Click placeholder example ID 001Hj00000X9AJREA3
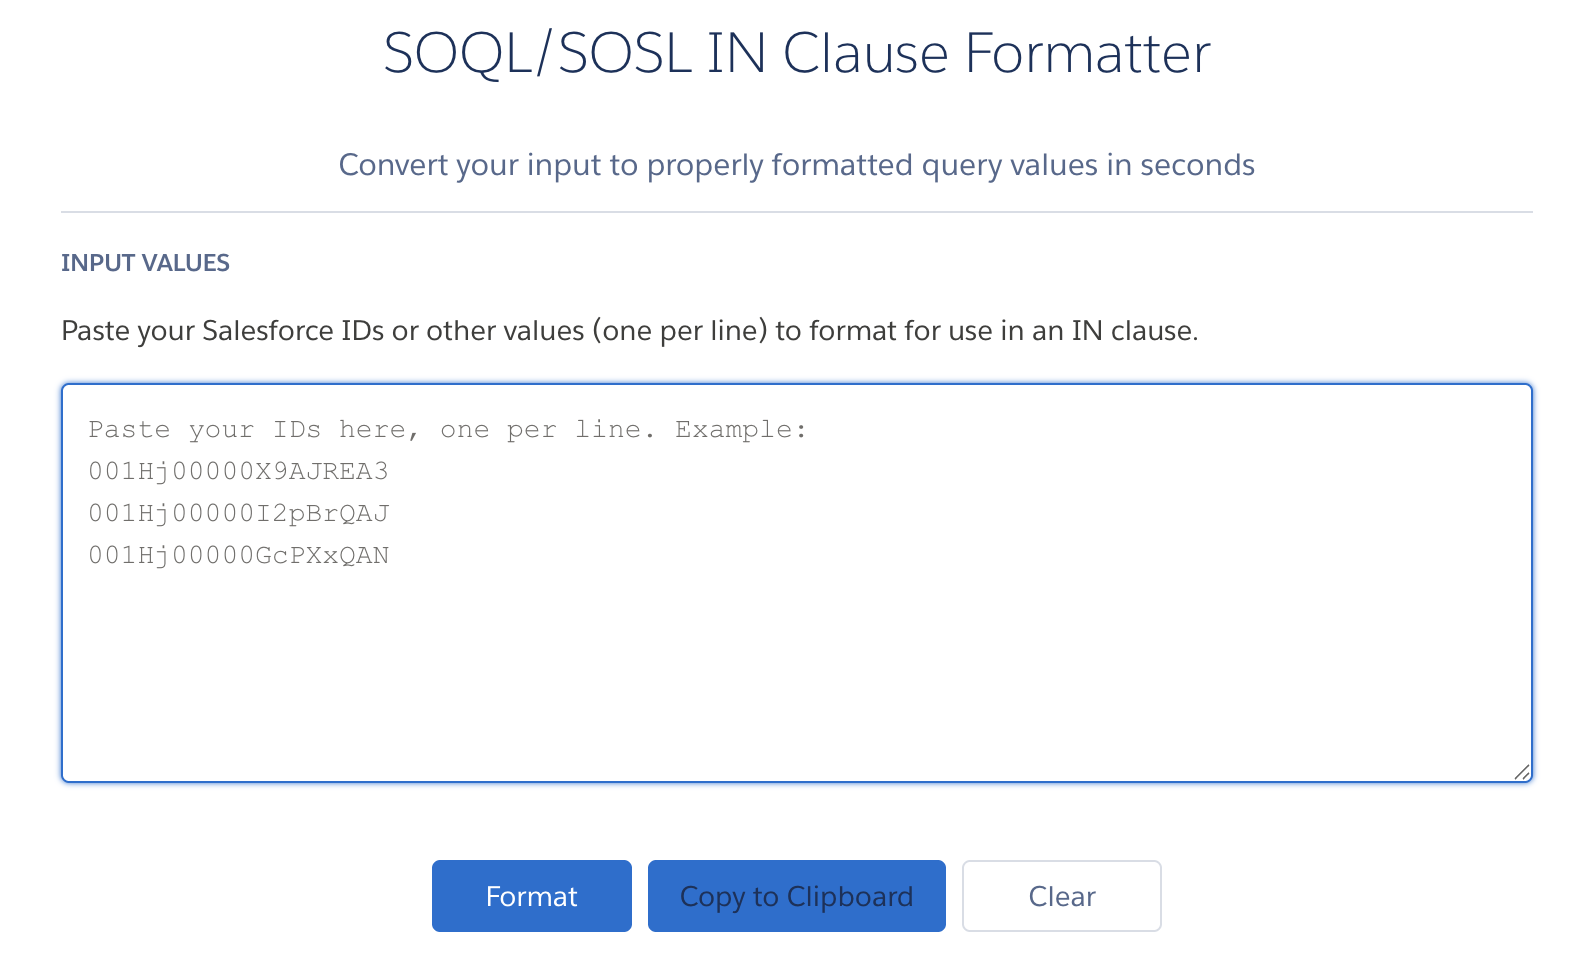 (238, 471)
